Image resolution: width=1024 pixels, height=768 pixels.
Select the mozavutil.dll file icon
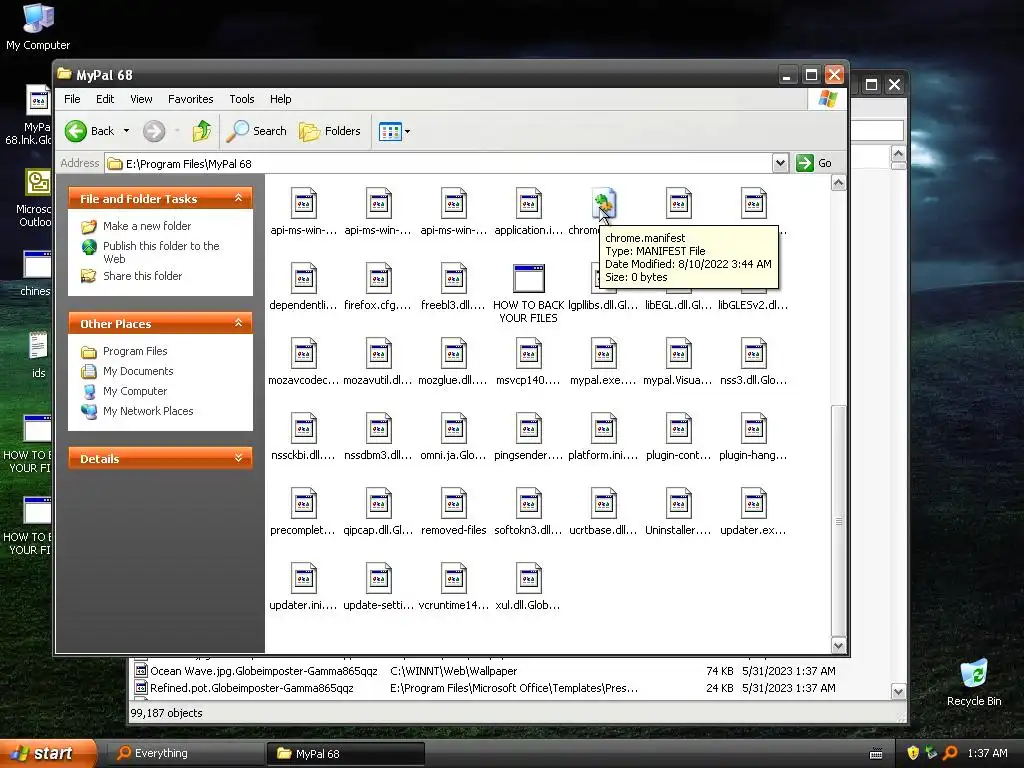(379, 353)
